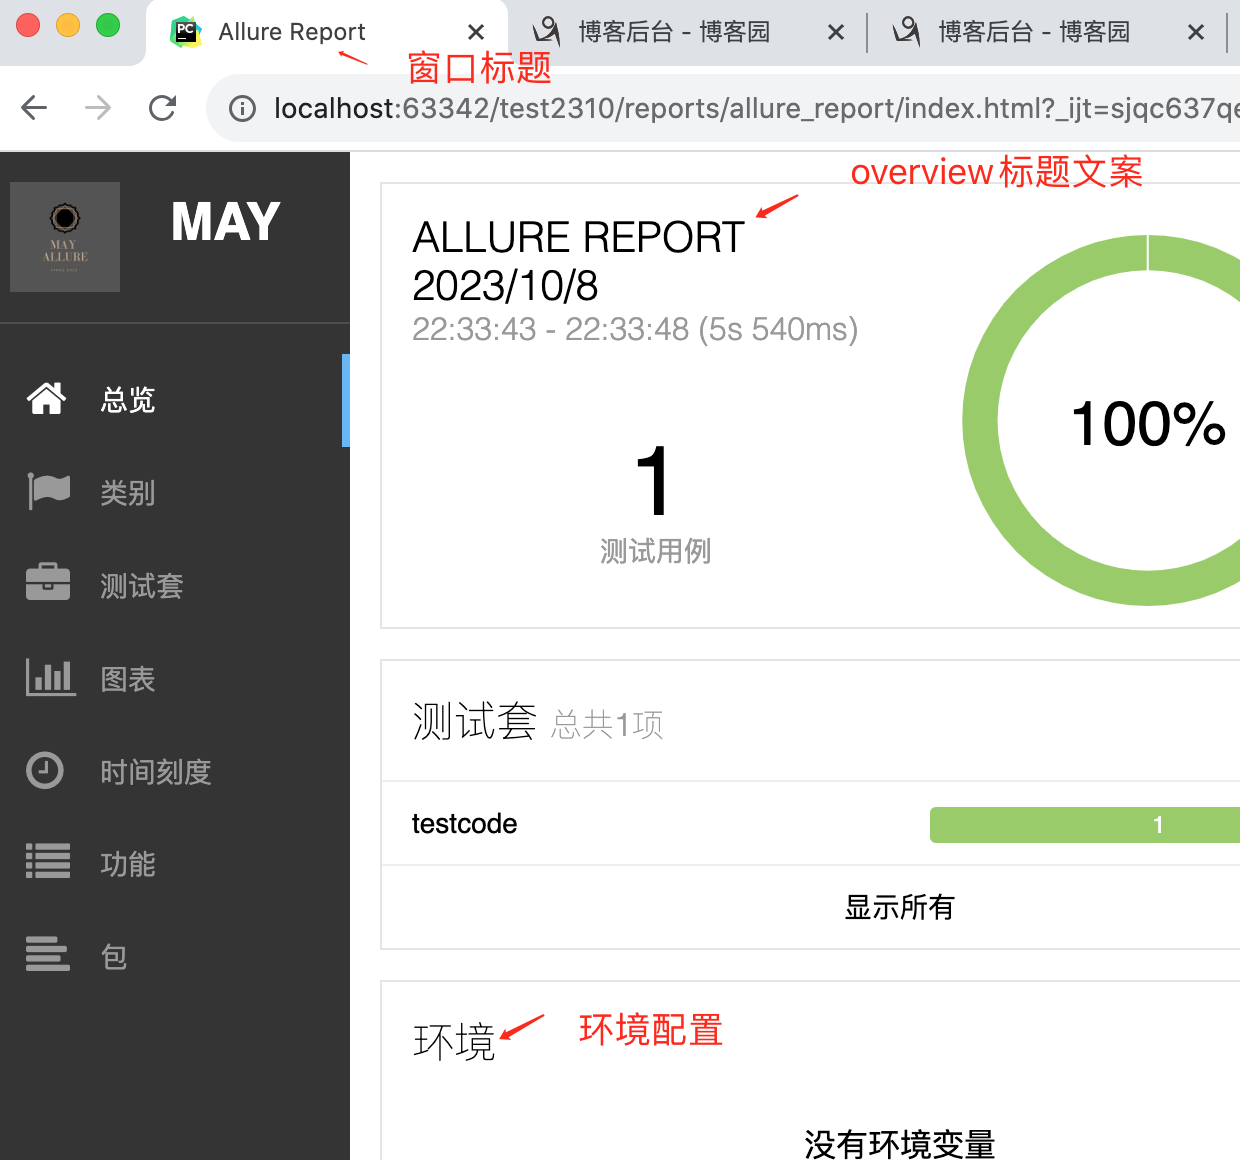Select the 时间刻度 (Timeline) clock icon

pyautogui.click(x=45, y=770)
